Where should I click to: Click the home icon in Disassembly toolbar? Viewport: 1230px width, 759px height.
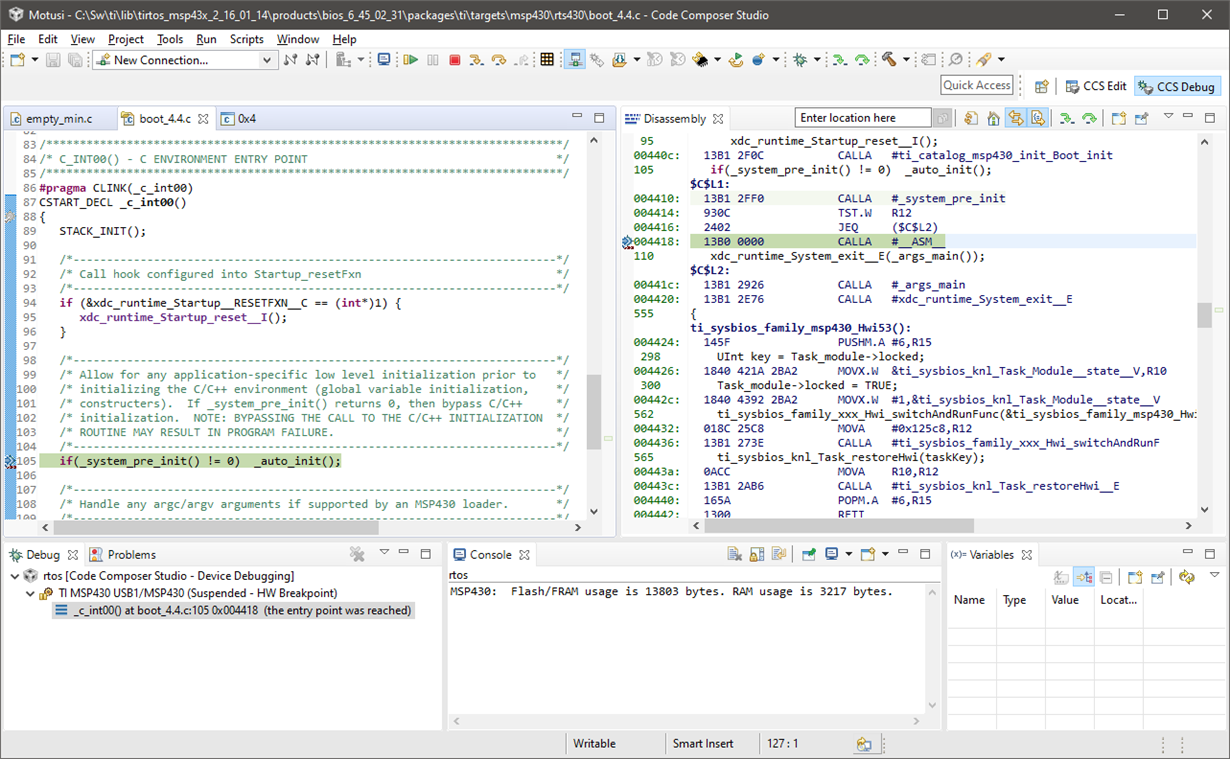993,118
